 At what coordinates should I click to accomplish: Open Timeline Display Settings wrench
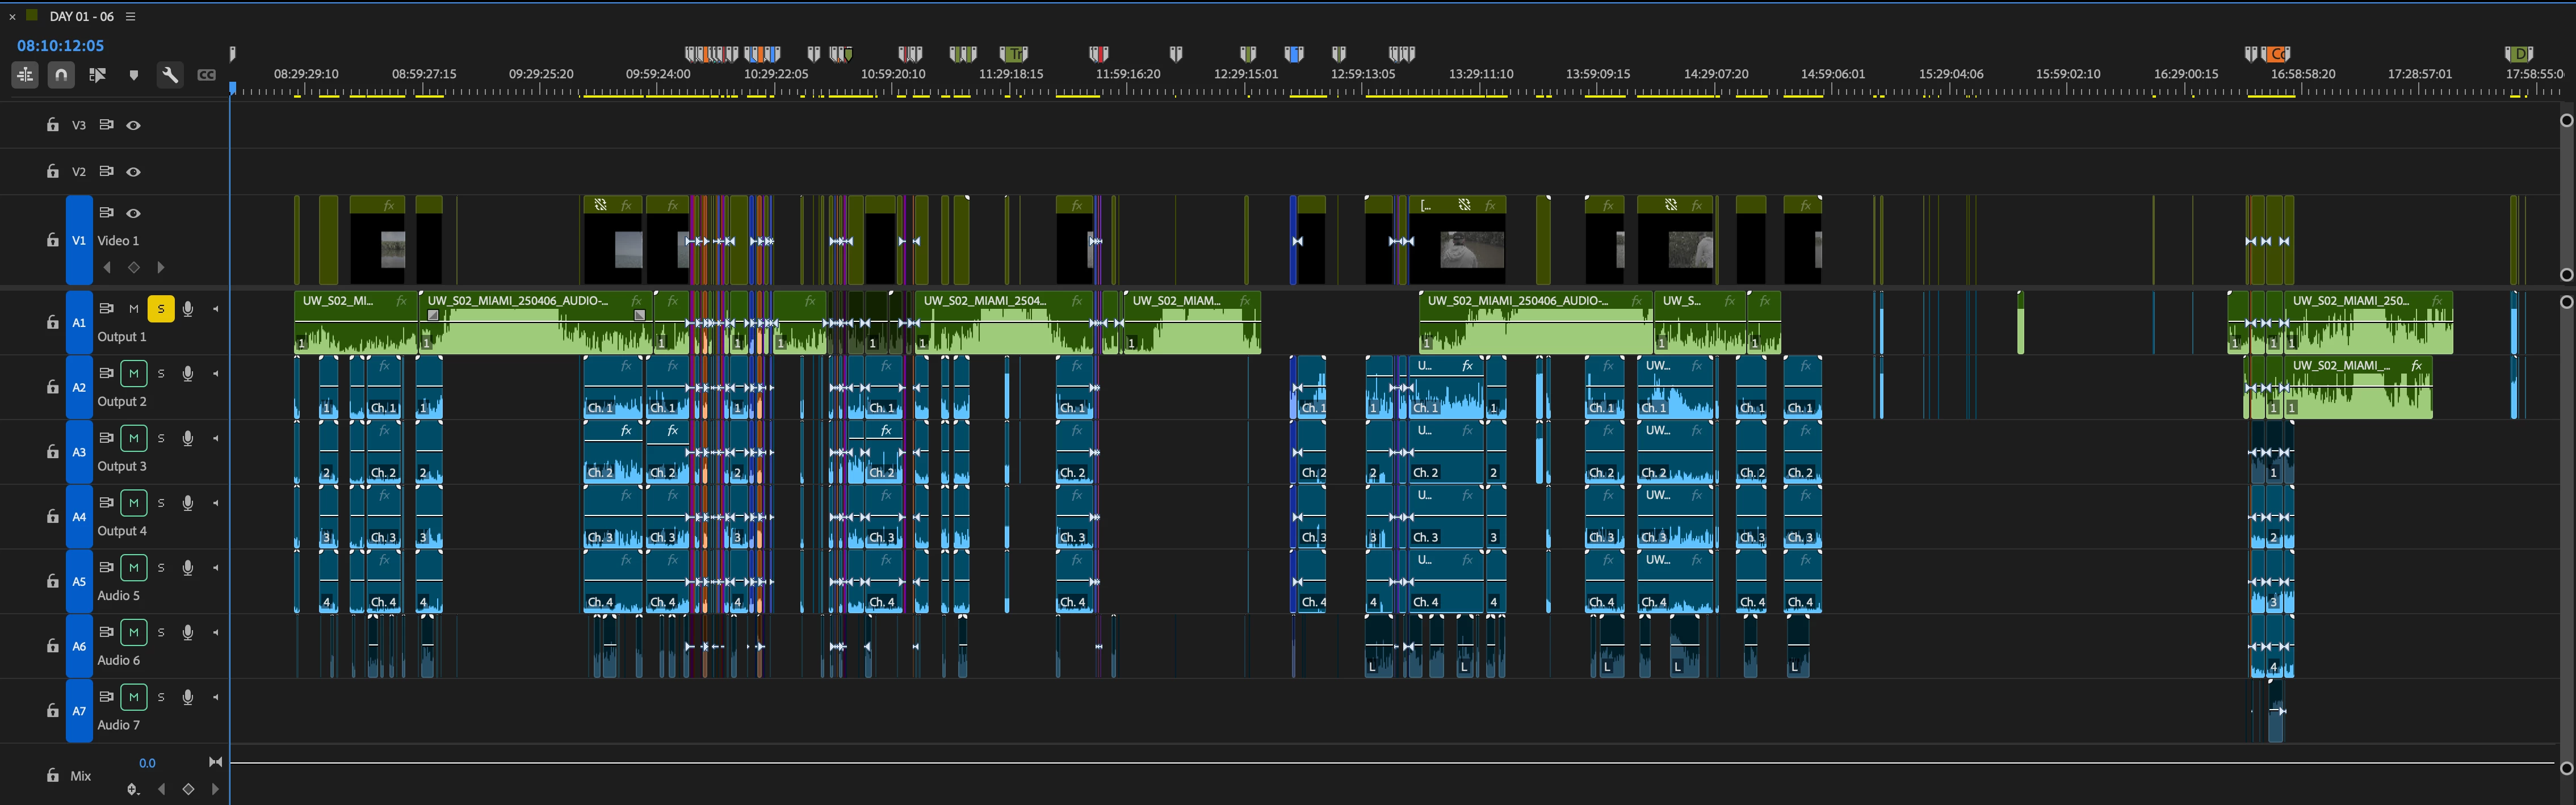pyautogui.click(x=170, y=75)
